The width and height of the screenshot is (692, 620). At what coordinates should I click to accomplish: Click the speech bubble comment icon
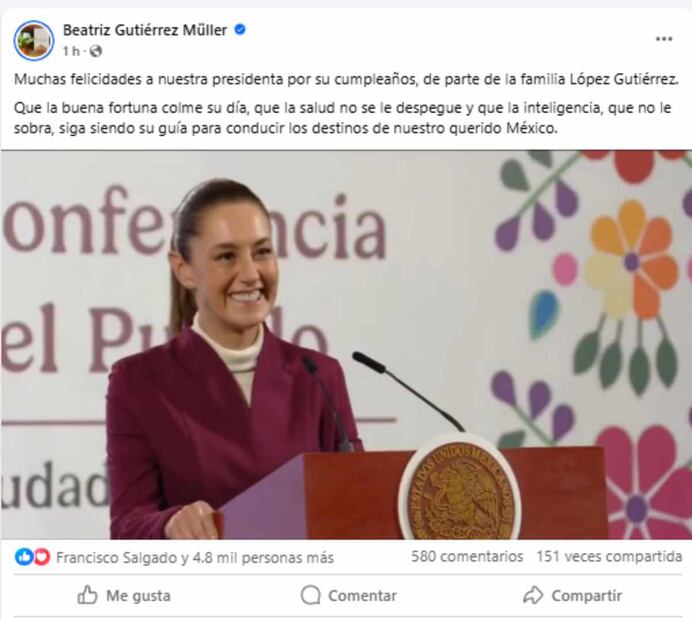[311, 595]
